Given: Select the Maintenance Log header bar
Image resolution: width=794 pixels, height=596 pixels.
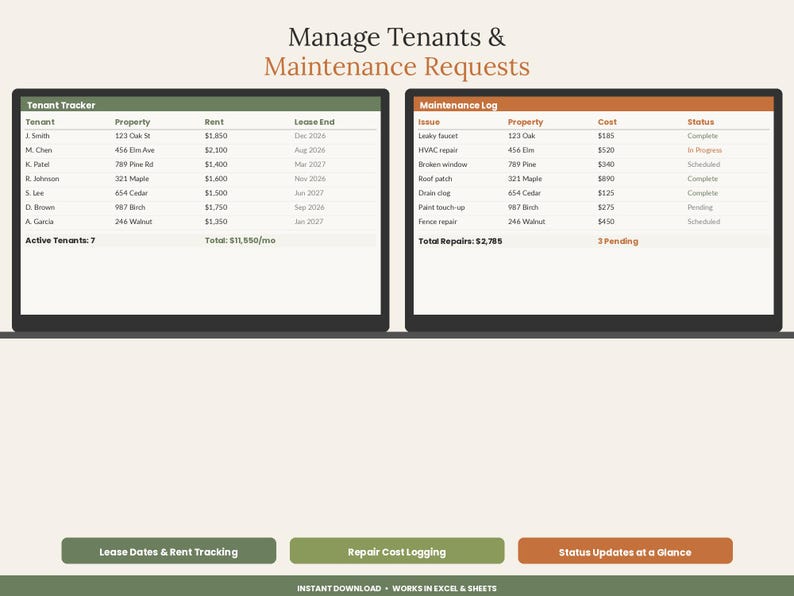Looking at the screenshot, I should pyautogui.click(x=593, y=104).
